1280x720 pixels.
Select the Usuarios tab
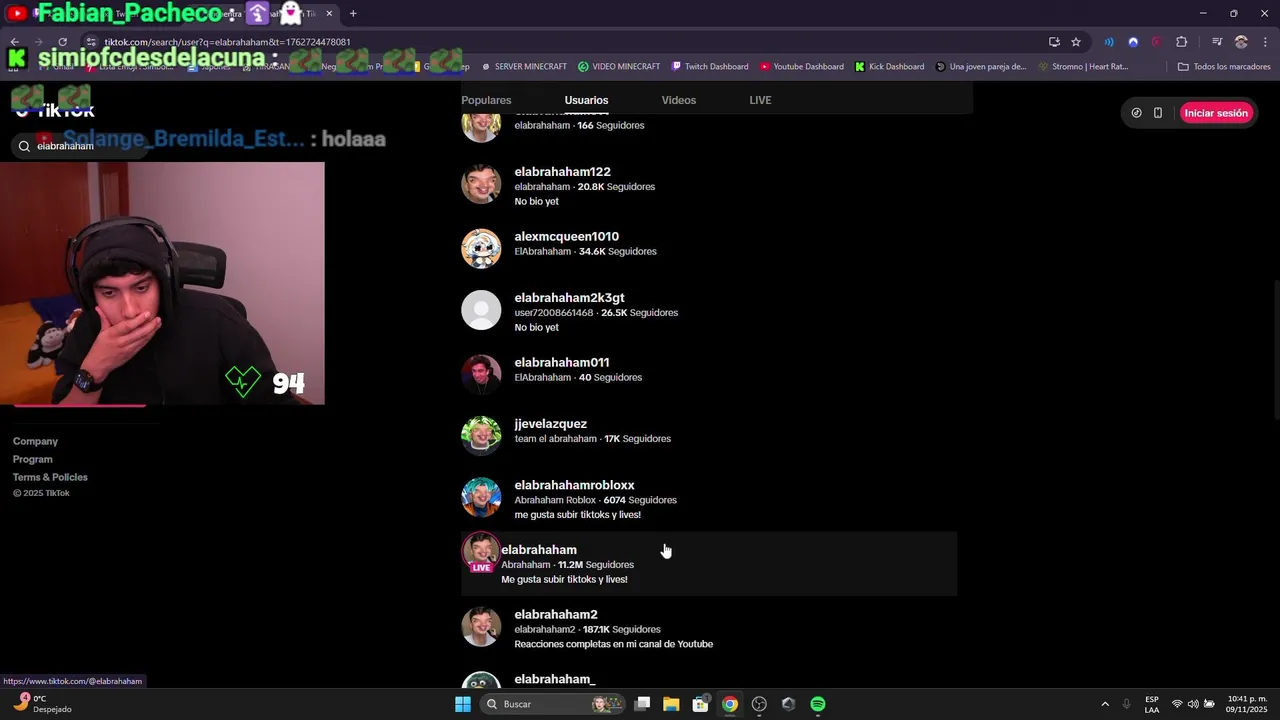(x=586, y=100)
